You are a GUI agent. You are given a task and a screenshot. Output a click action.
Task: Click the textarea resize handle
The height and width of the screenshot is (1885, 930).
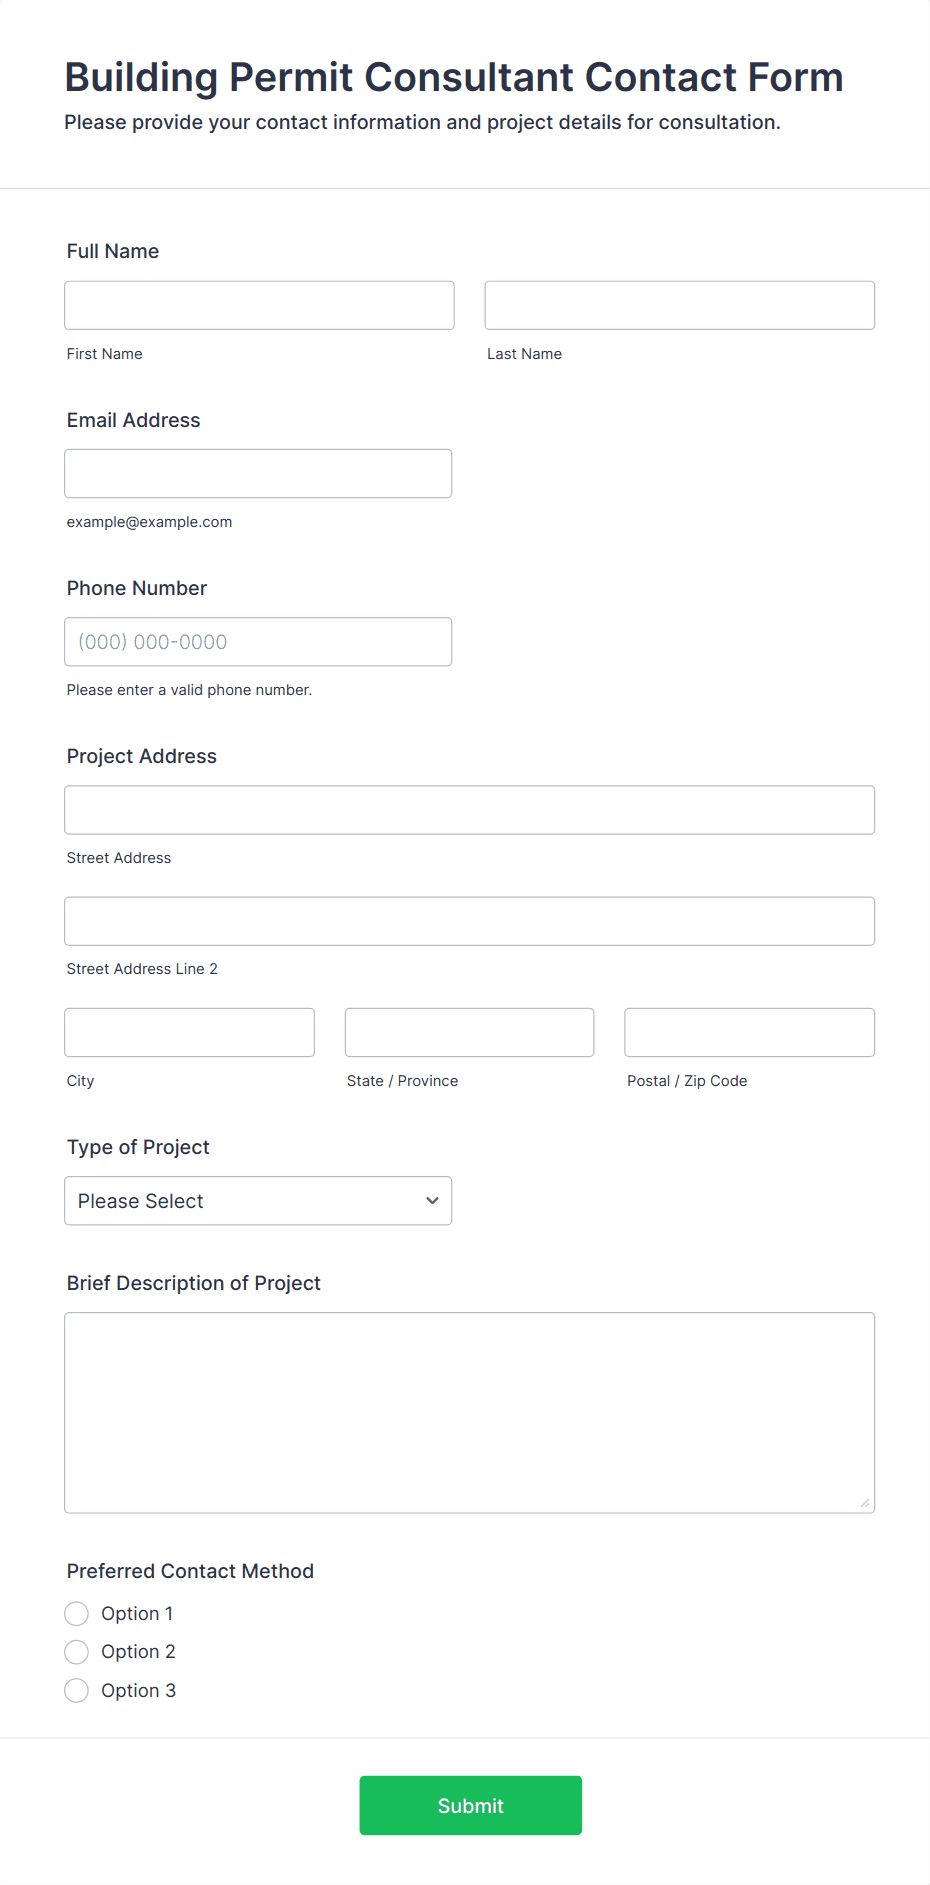tap(864, 1503)
